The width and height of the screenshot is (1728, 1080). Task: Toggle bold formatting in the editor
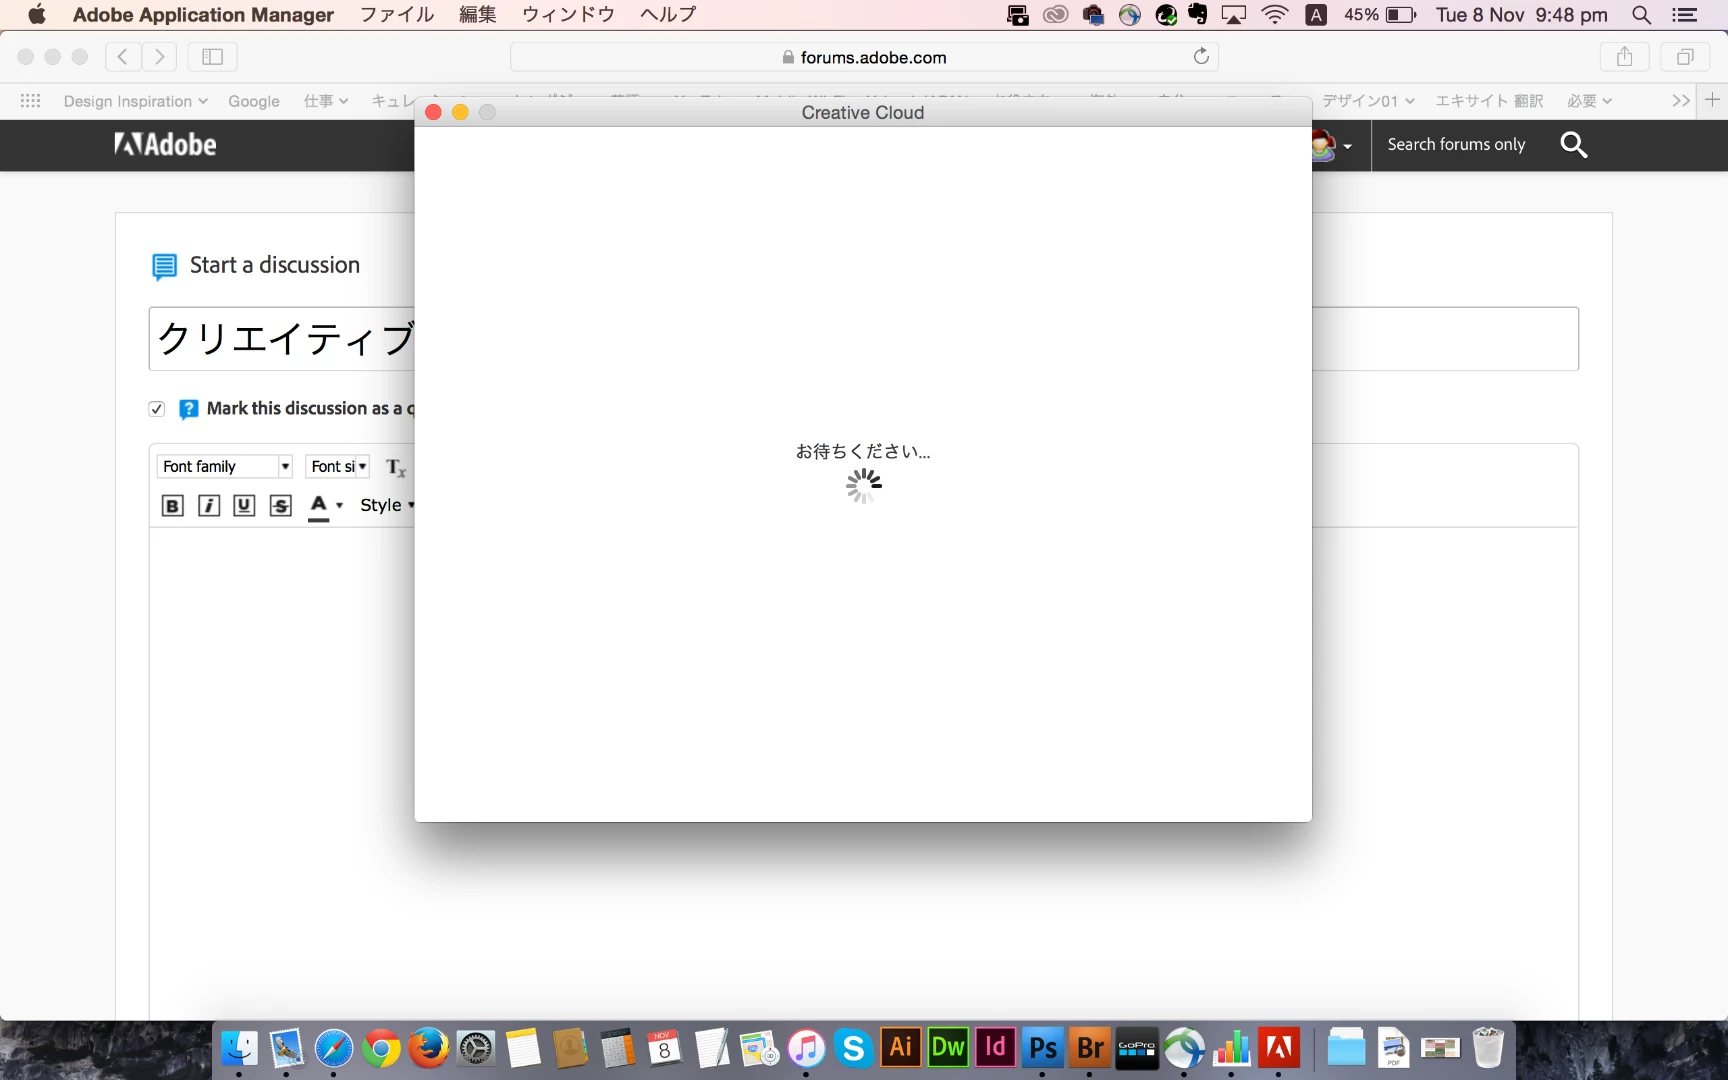pos(172,506)
